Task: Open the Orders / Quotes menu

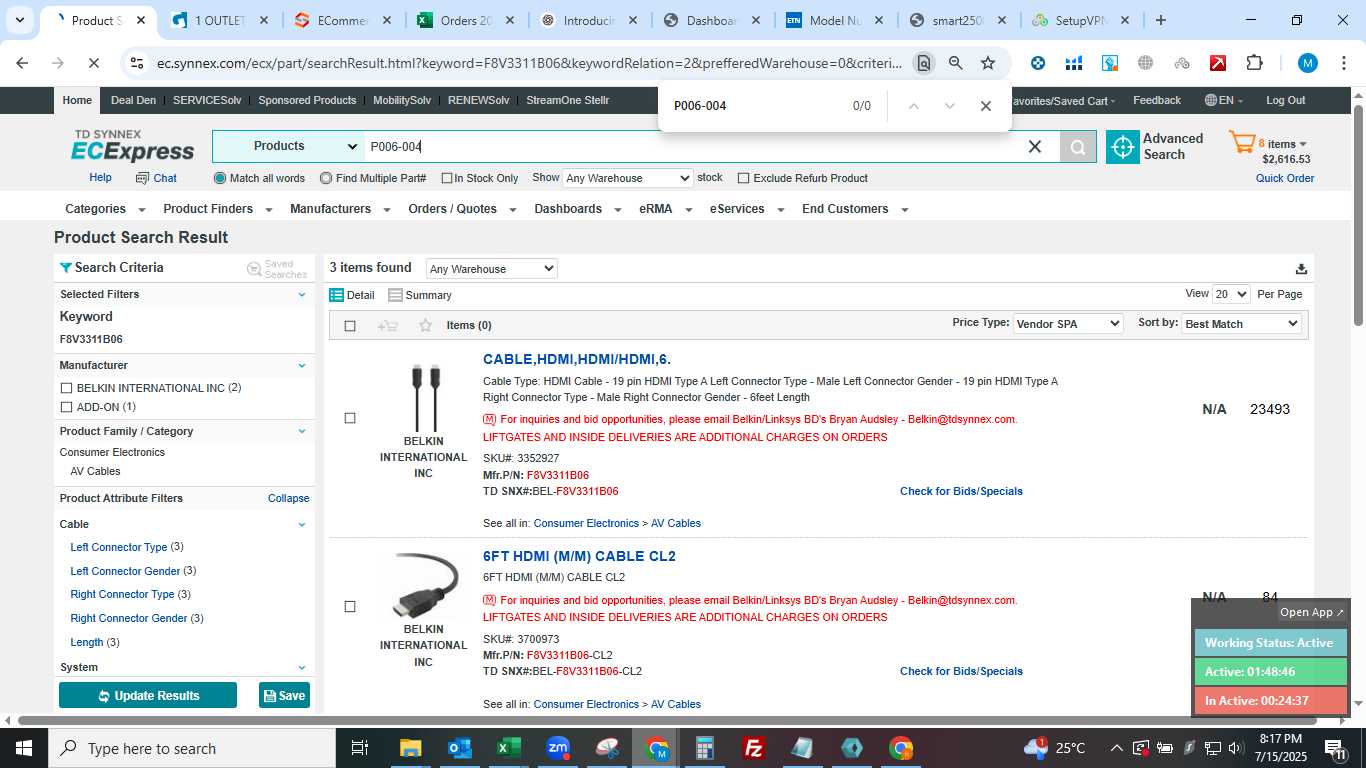Action: click(462, 209)
